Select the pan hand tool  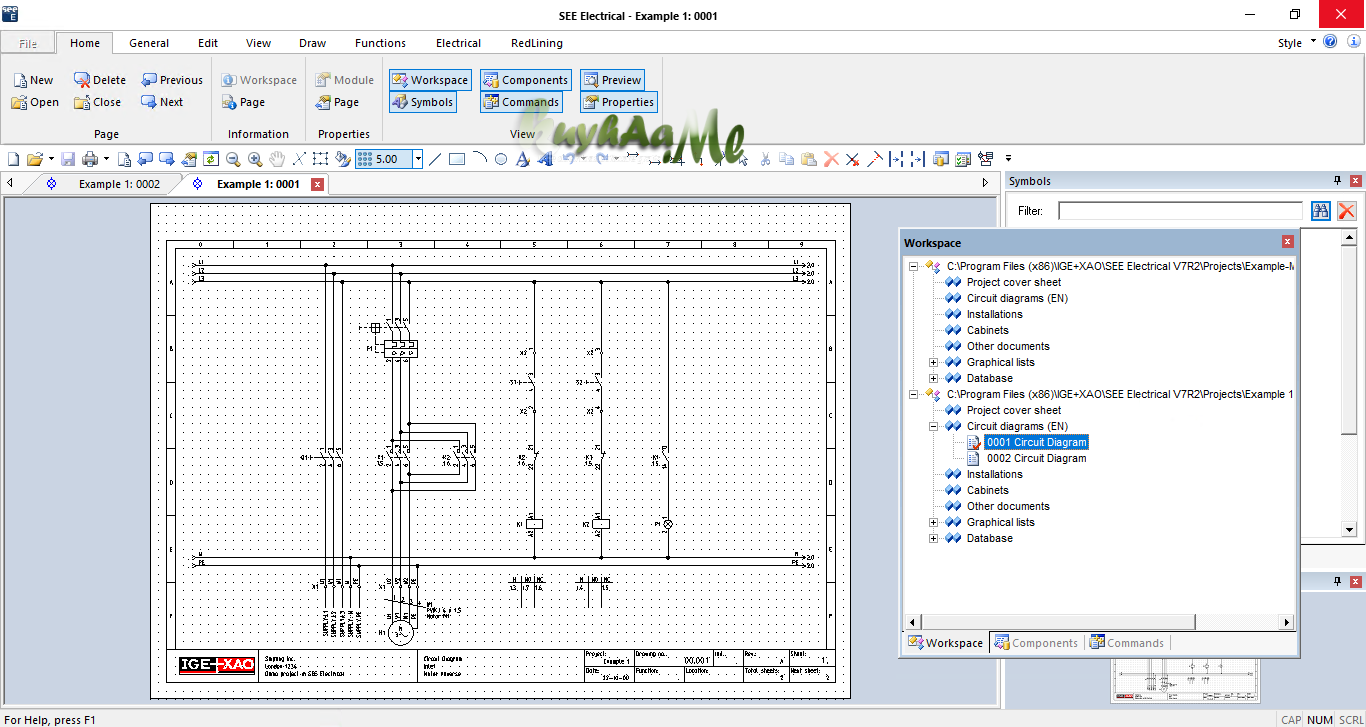[x=277, y=159]
